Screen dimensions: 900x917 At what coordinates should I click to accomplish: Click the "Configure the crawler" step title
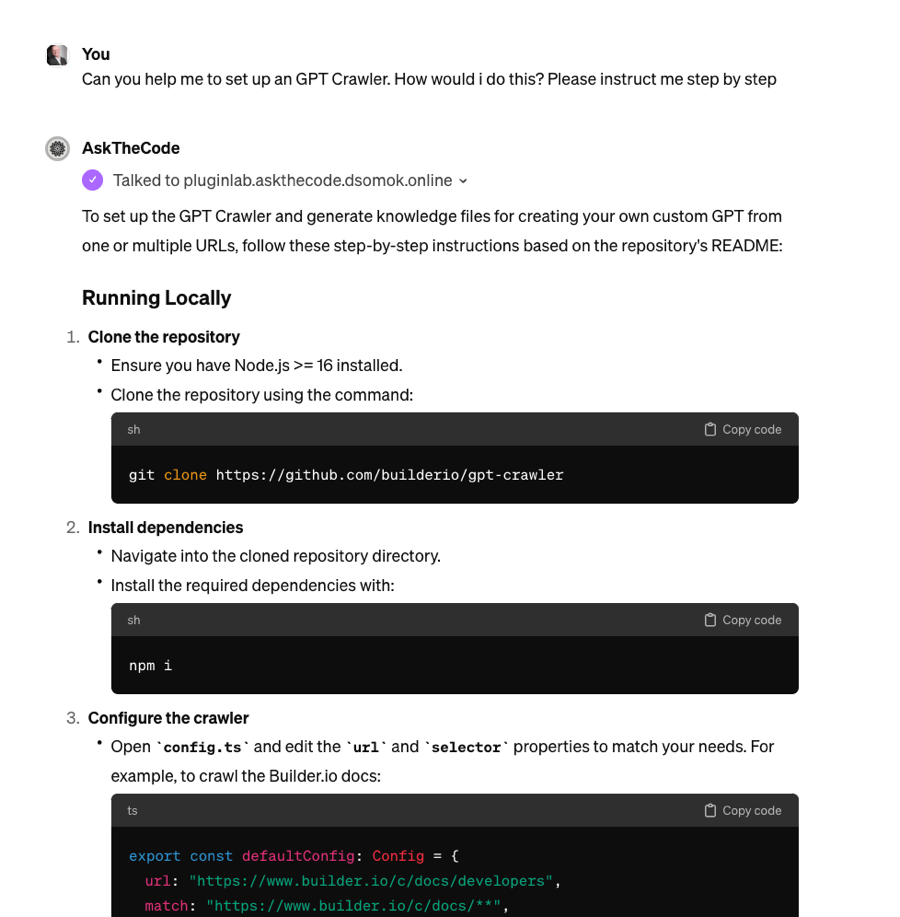tap(168, 717)
